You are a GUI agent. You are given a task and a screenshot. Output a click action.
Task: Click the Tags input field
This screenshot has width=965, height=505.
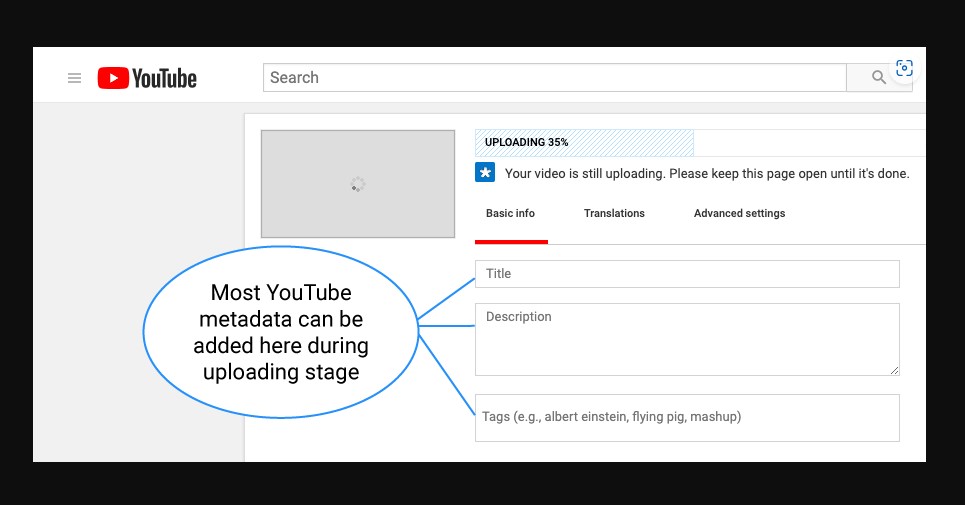point(687,418)
